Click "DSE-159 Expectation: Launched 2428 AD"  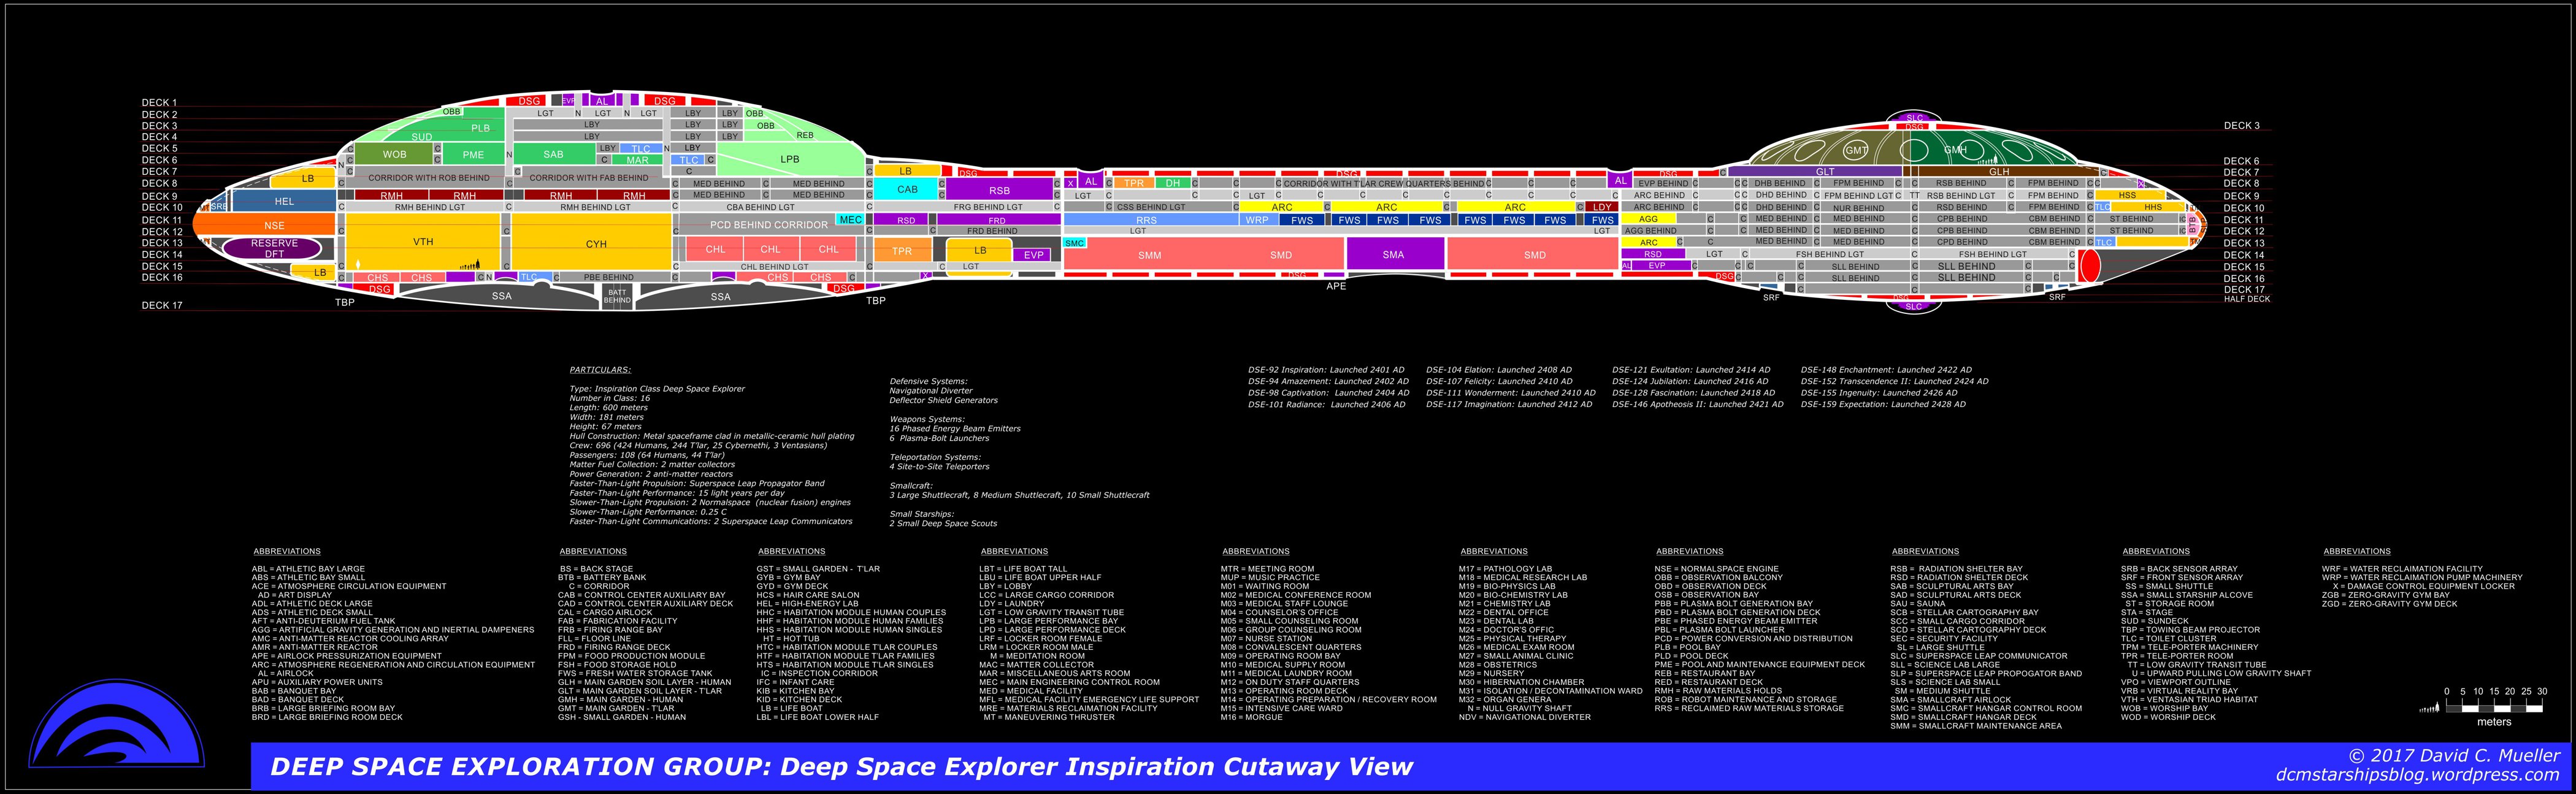[1883, 404]
